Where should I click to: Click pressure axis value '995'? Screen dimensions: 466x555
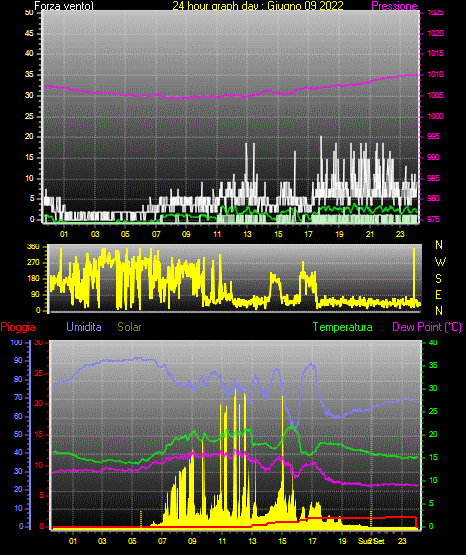(x=433, y=136)
